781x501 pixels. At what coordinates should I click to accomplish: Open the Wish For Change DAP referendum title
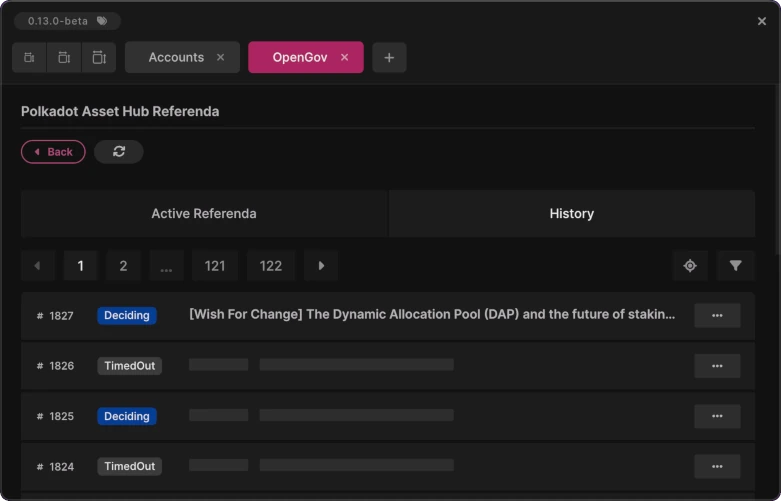pos(432,314)
